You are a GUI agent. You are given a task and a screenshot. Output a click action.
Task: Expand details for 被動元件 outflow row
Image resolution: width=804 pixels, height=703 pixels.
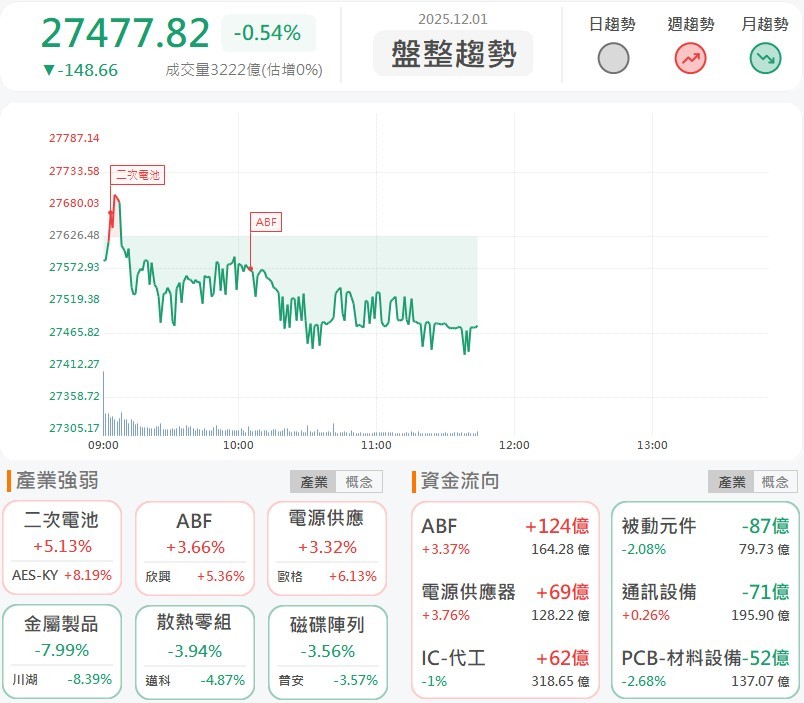700,534
